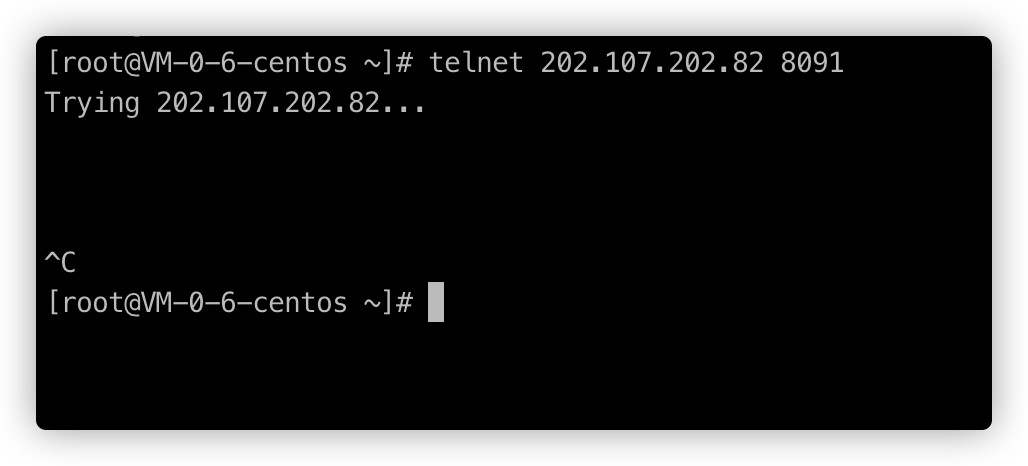
Task: Click the ^C interrupt text
Action: [60, 262]
